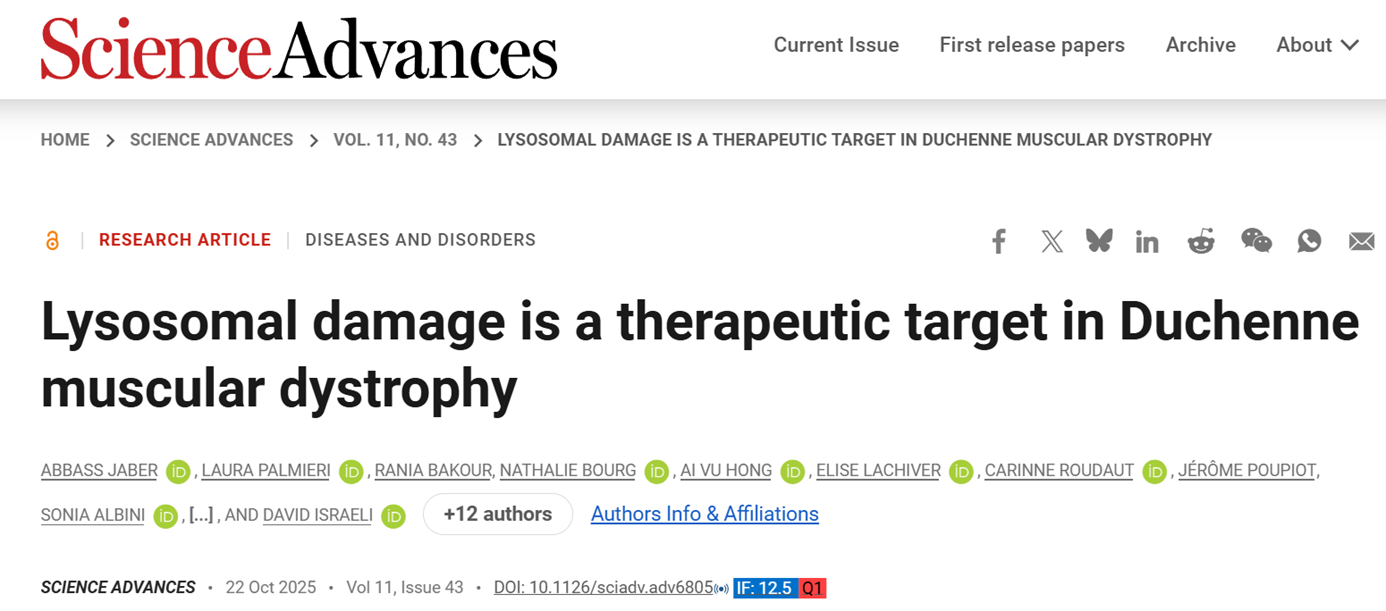The width and height of the screenshot is (1386, 611).
Task: Share the article on Facebook
Action: click(998, 241)
